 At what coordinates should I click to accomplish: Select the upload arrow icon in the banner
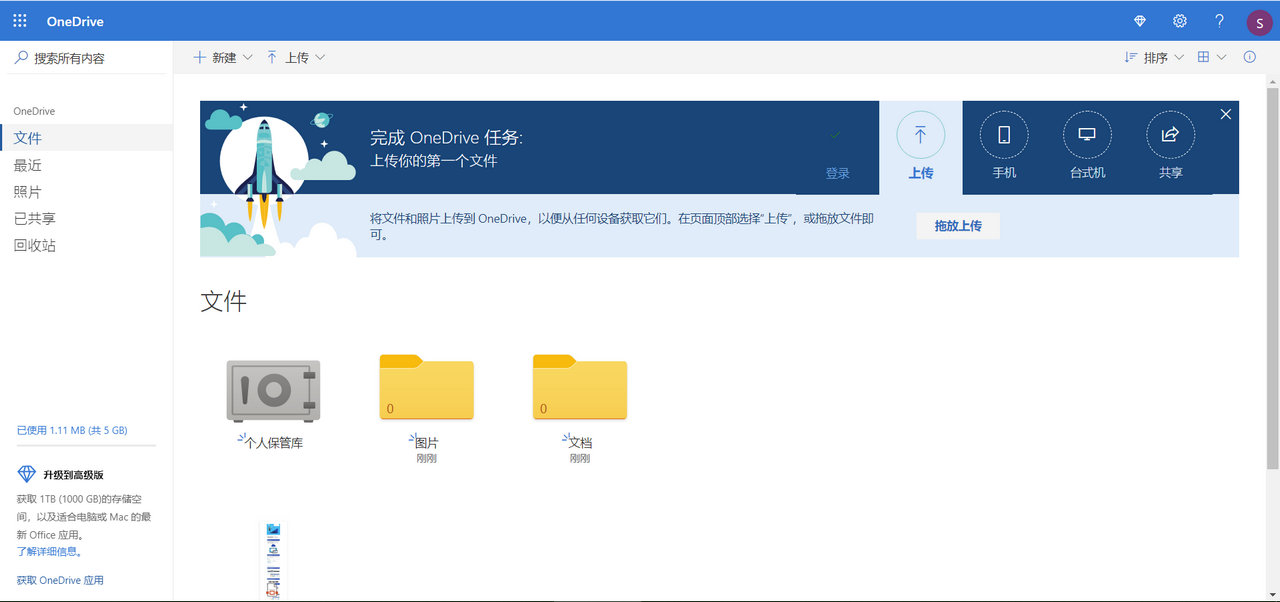pyautogui.click(x=920, y=134)
